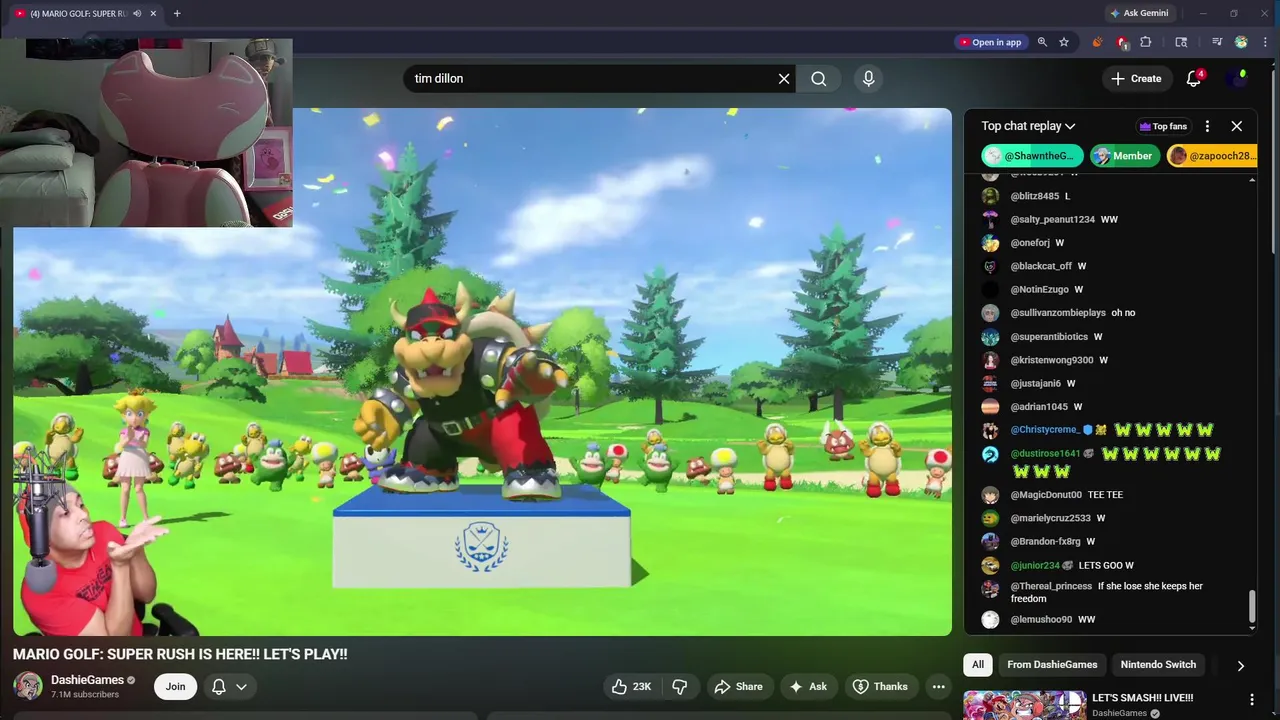This screenshot has width=1280, height=720.
Task: Click the Thanks button
Action: click(x=880, y=686)
